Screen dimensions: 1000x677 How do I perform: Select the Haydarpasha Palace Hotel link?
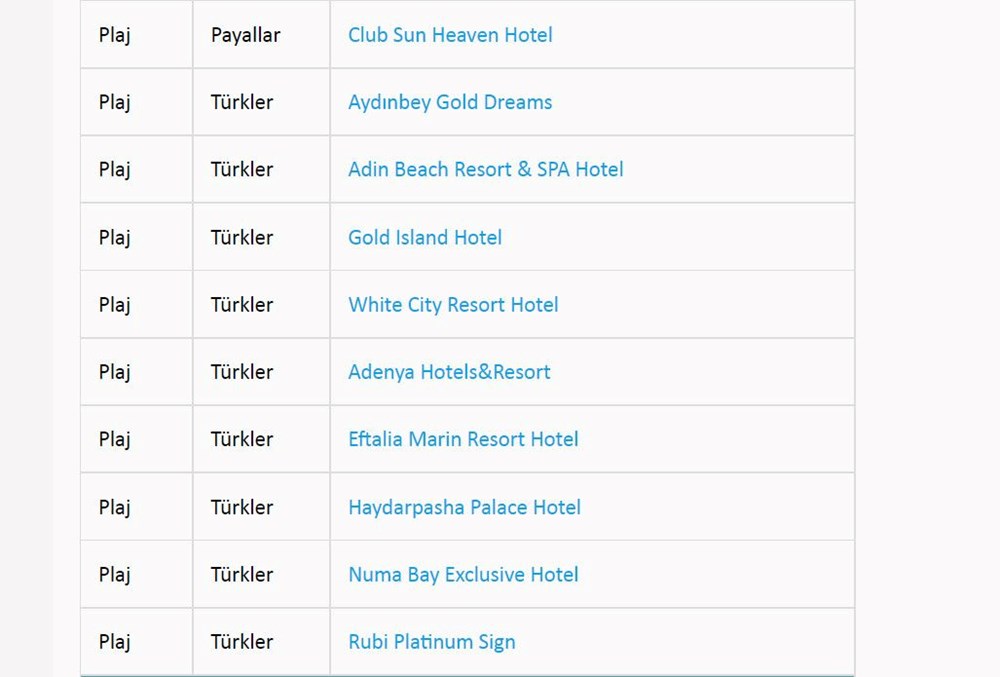pos(463,506)
